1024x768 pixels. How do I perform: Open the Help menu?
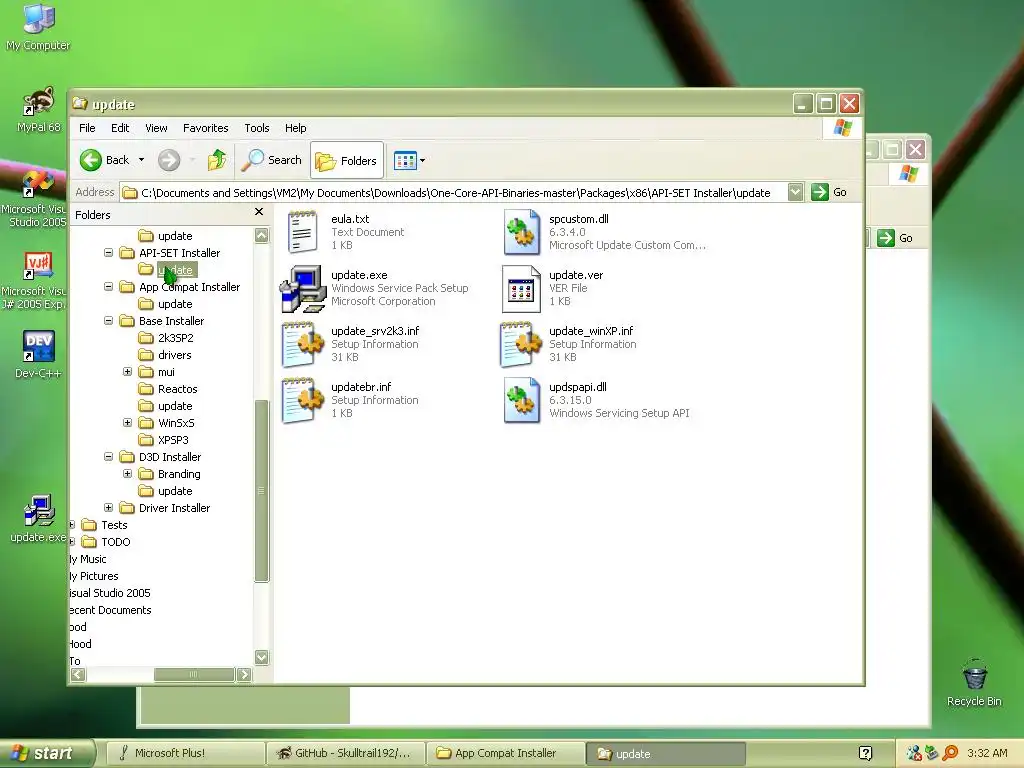pyautogui.click(x=295, y=128)
